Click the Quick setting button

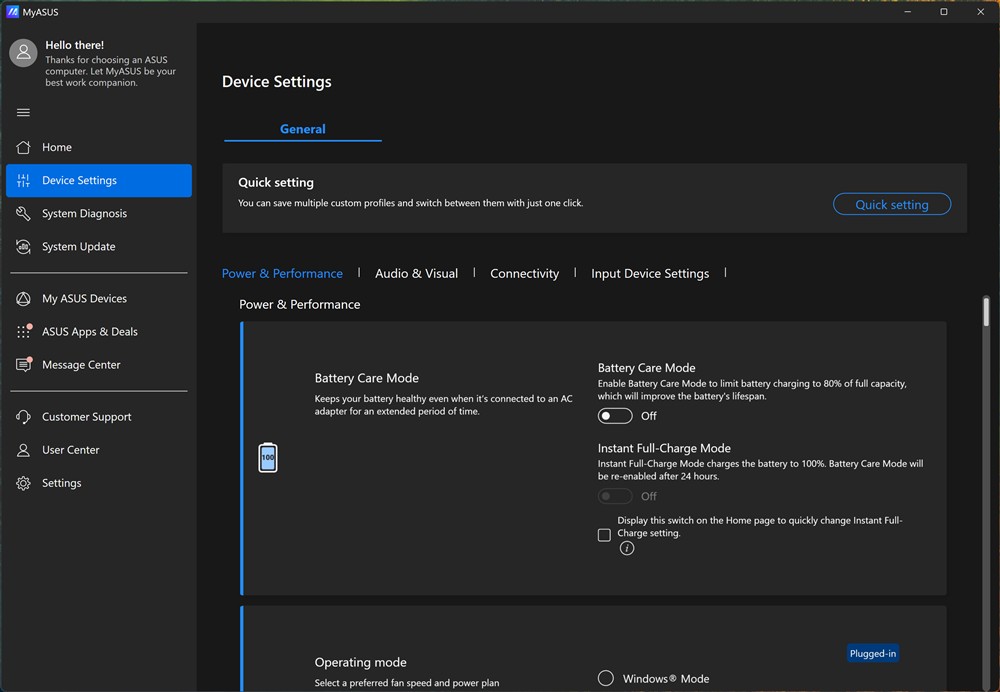[891, 204]
